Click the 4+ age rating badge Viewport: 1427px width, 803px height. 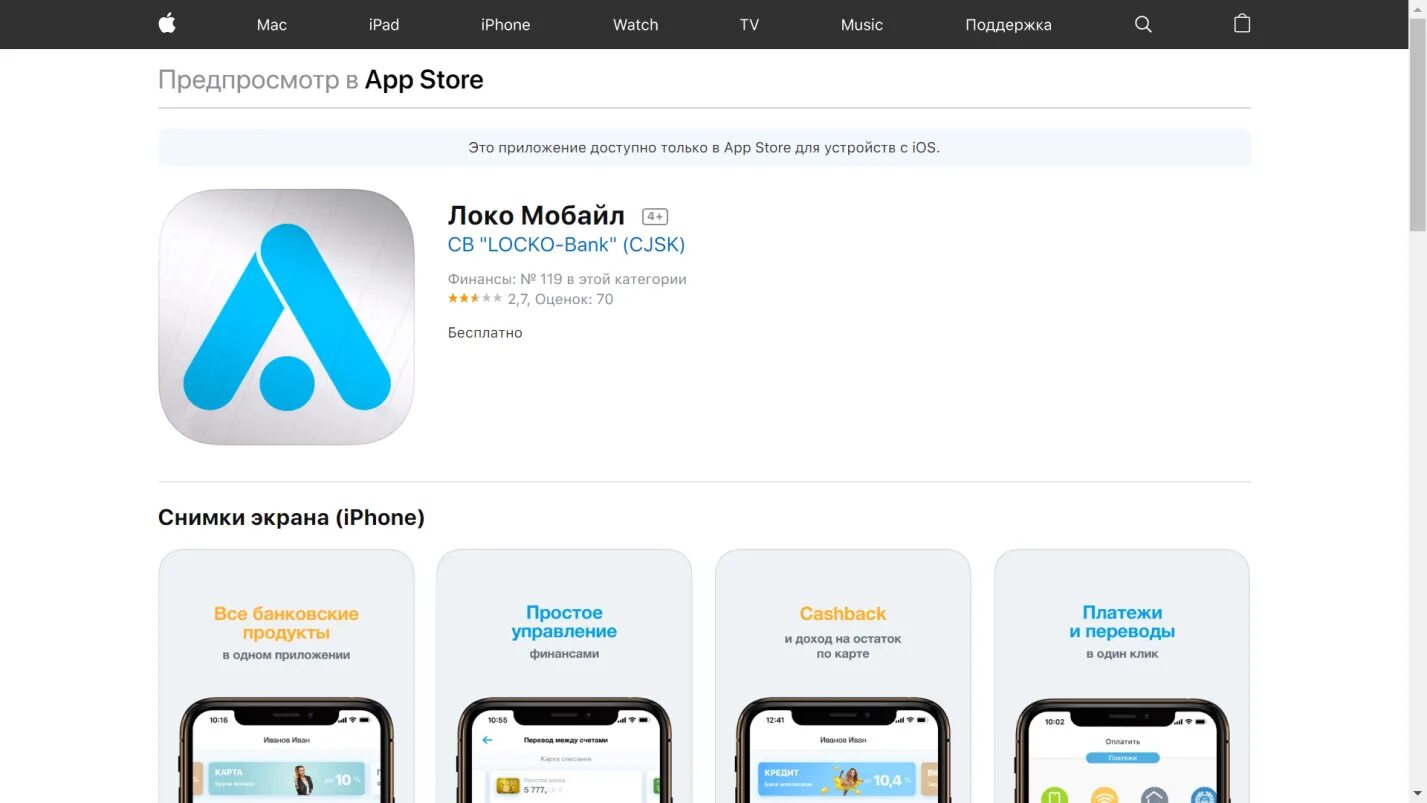click(x=655, y=217)
